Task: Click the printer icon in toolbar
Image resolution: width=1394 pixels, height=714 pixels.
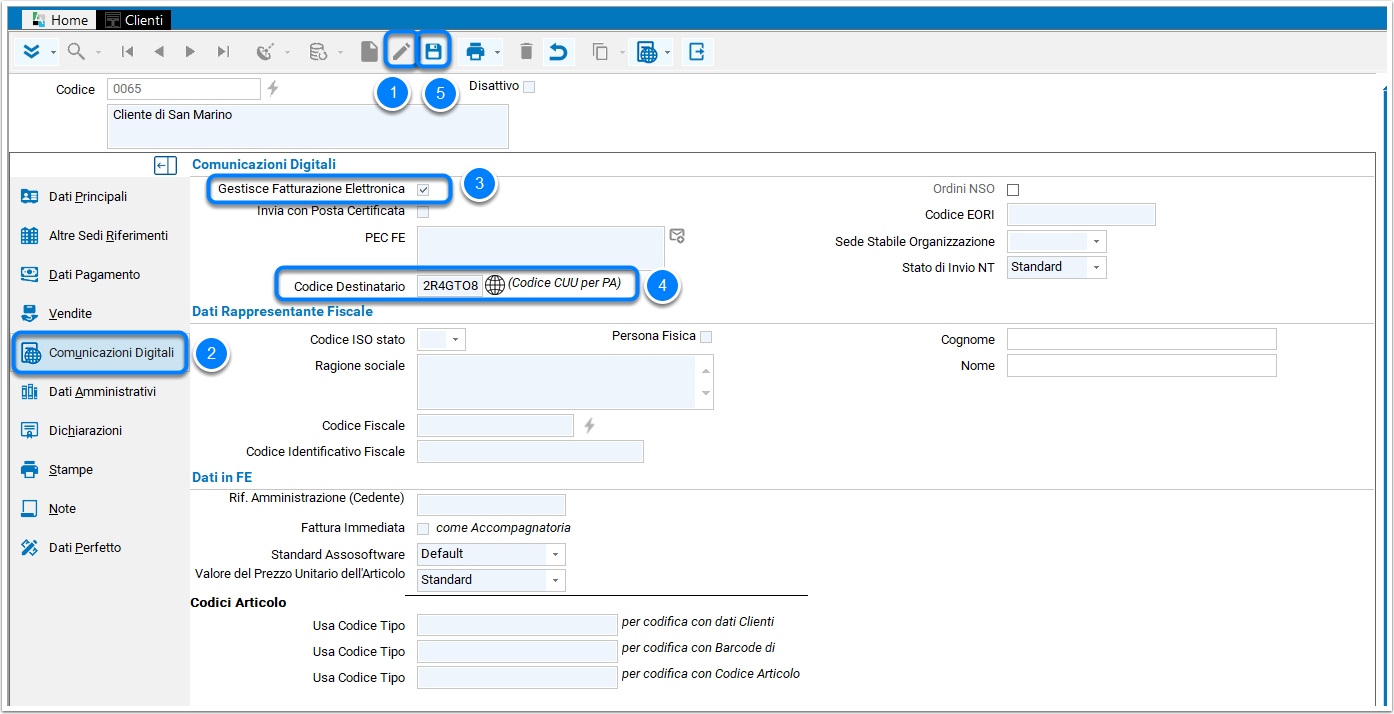Action: [x=476, y=52]
